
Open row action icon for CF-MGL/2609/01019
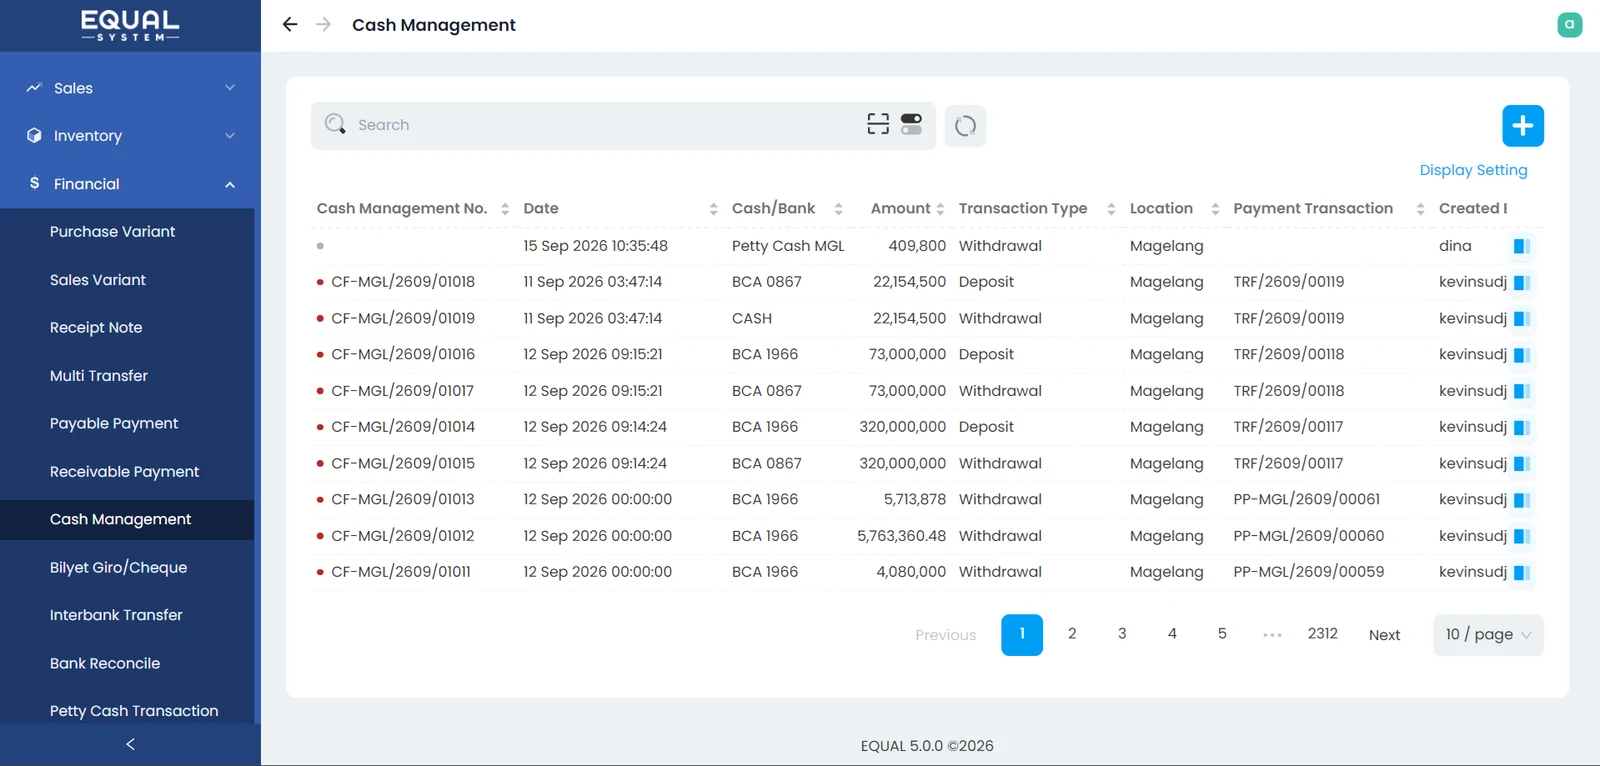[x=1522, y=319]
